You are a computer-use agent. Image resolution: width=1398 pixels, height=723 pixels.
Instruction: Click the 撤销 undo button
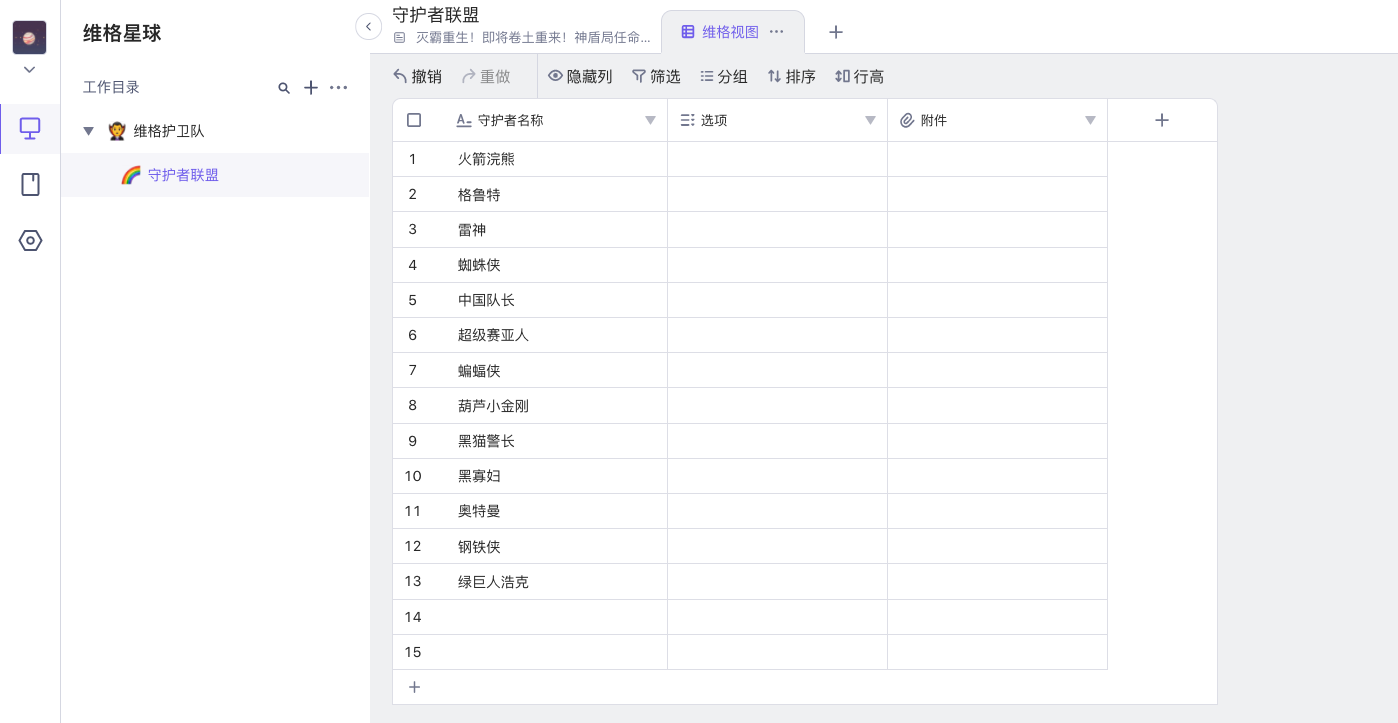pos(417,76)
